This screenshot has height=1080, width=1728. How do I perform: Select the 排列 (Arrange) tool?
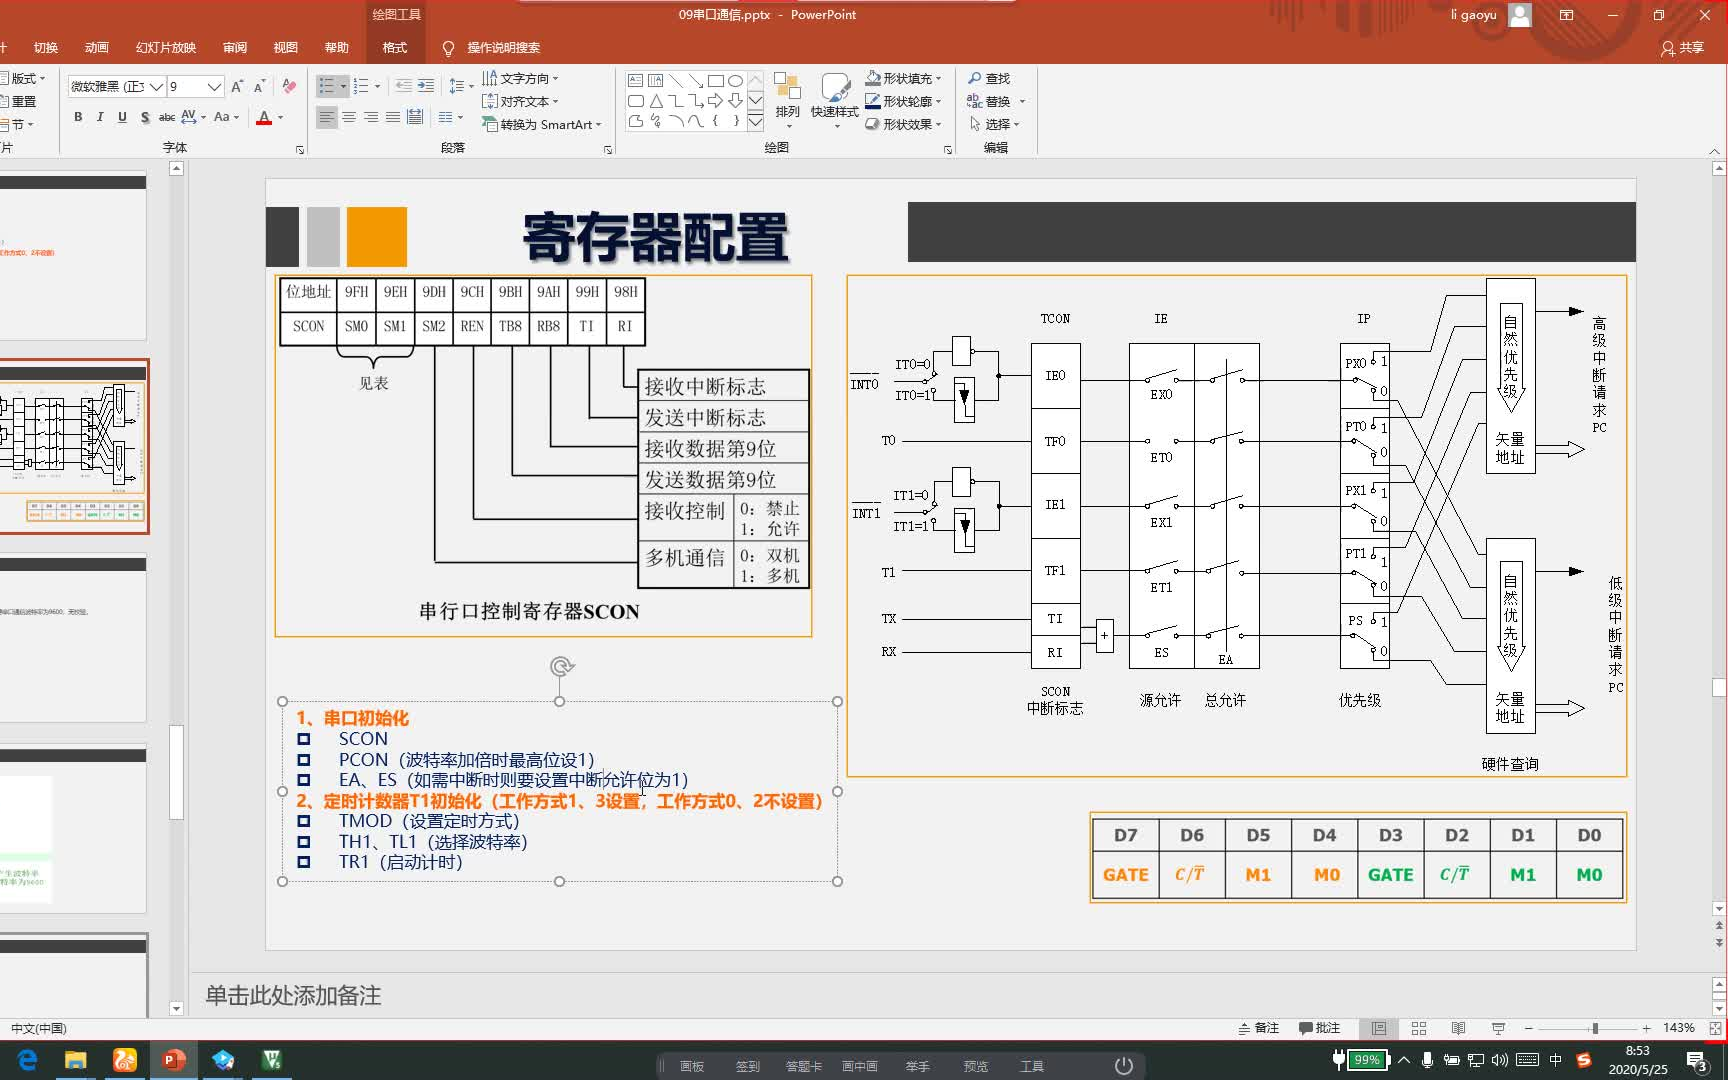click(x=789, y=100)
